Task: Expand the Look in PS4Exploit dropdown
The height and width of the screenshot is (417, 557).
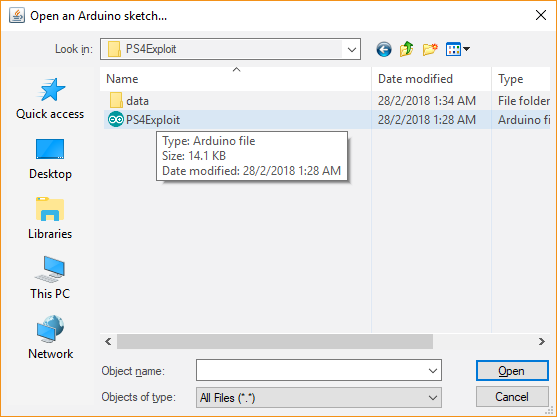Action: [352, 49]
